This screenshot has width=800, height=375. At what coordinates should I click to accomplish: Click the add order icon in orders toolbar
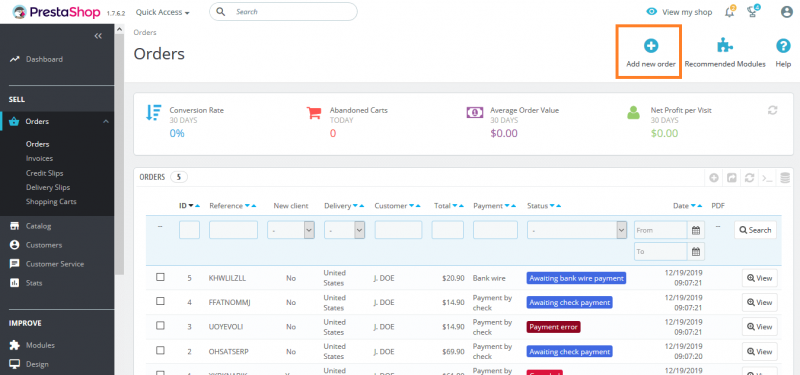click(x=714, y=178)
